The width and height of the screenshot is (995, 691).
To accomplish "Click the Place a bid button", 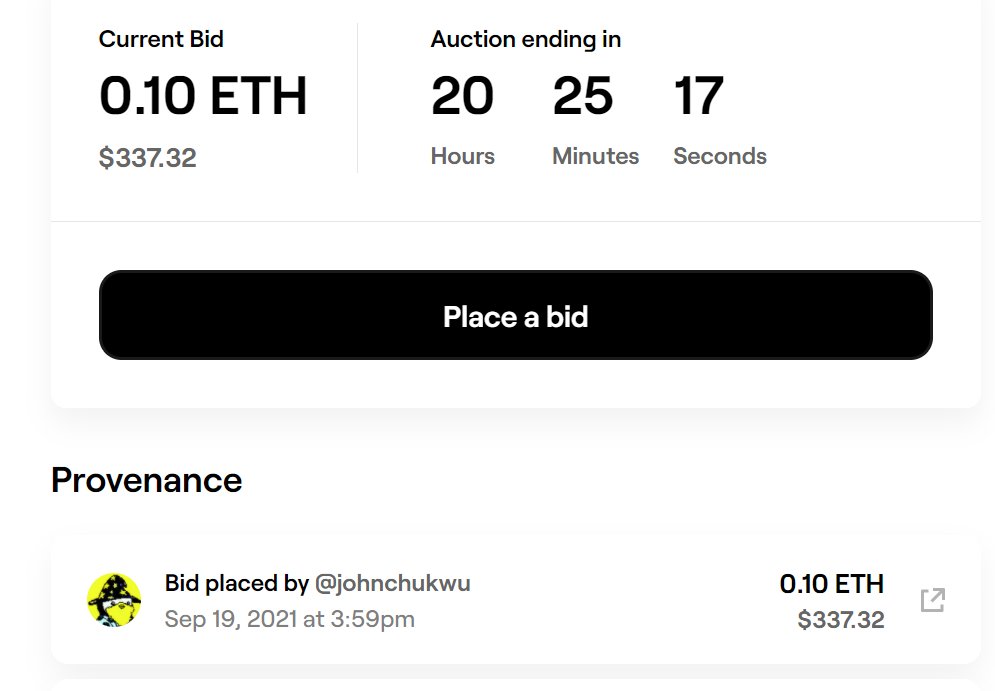I will pyautogui.click(x=515, y=315).
